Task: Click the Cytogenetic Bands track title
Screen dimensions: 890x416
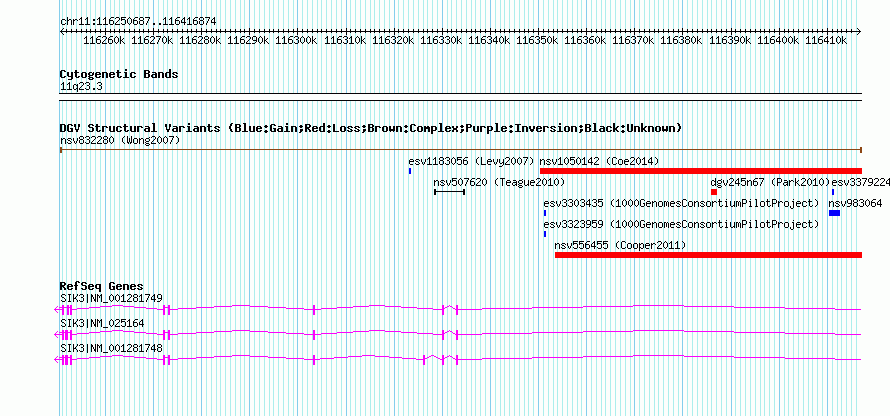Action: point(119,74)
